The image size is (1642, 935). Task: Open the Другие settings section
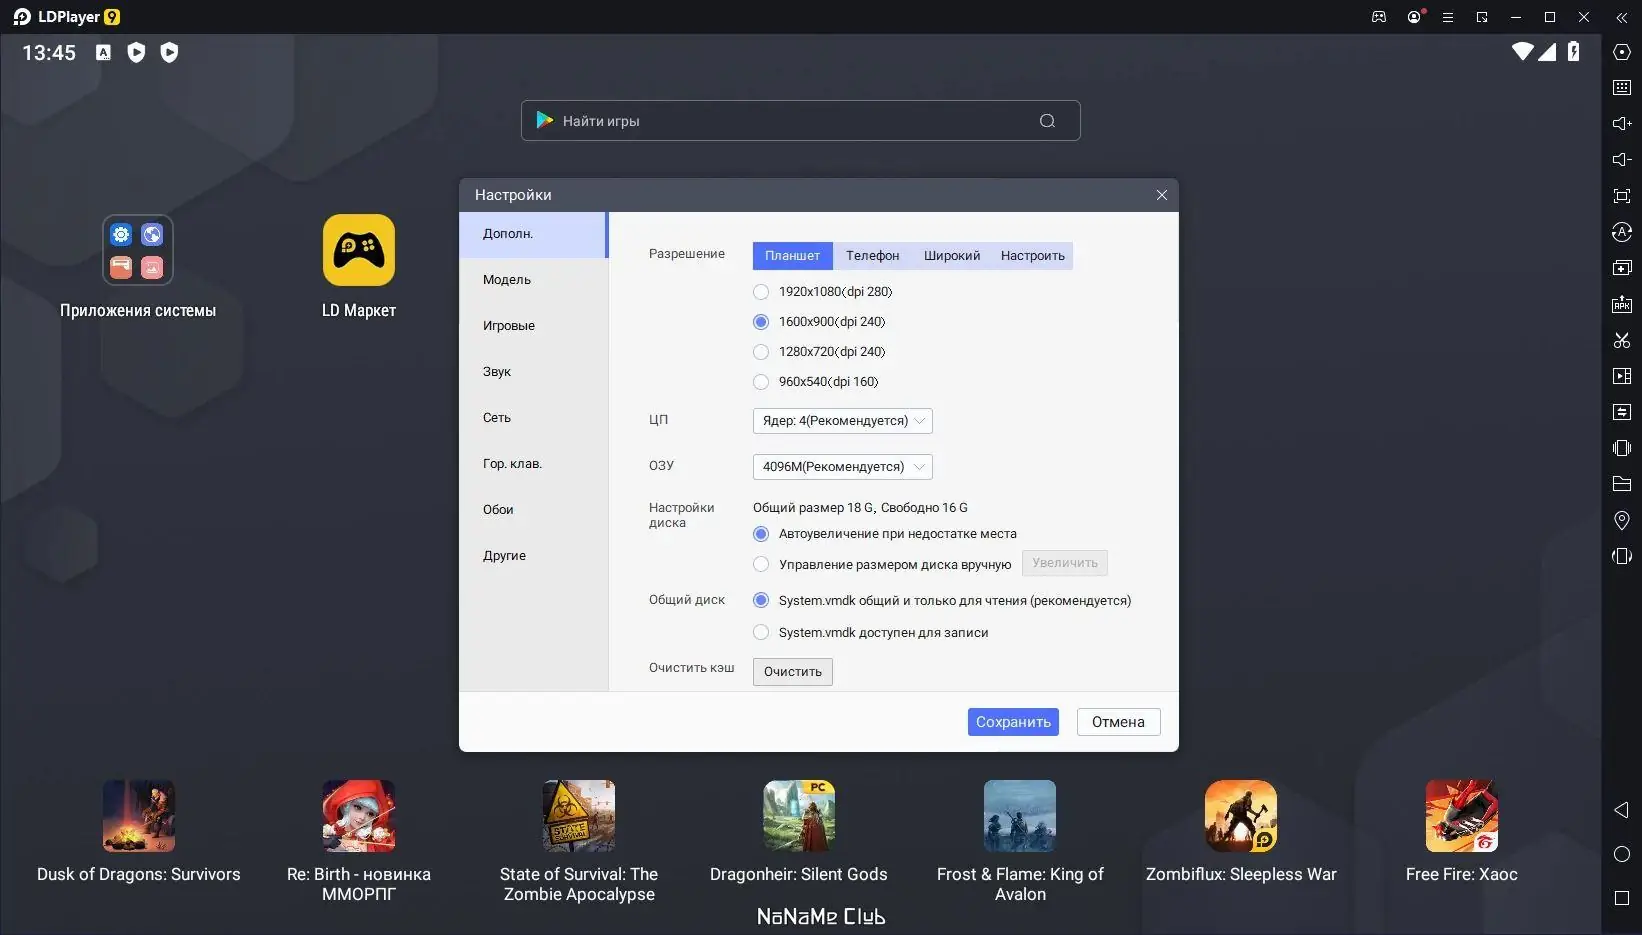(x=533, y=556)
